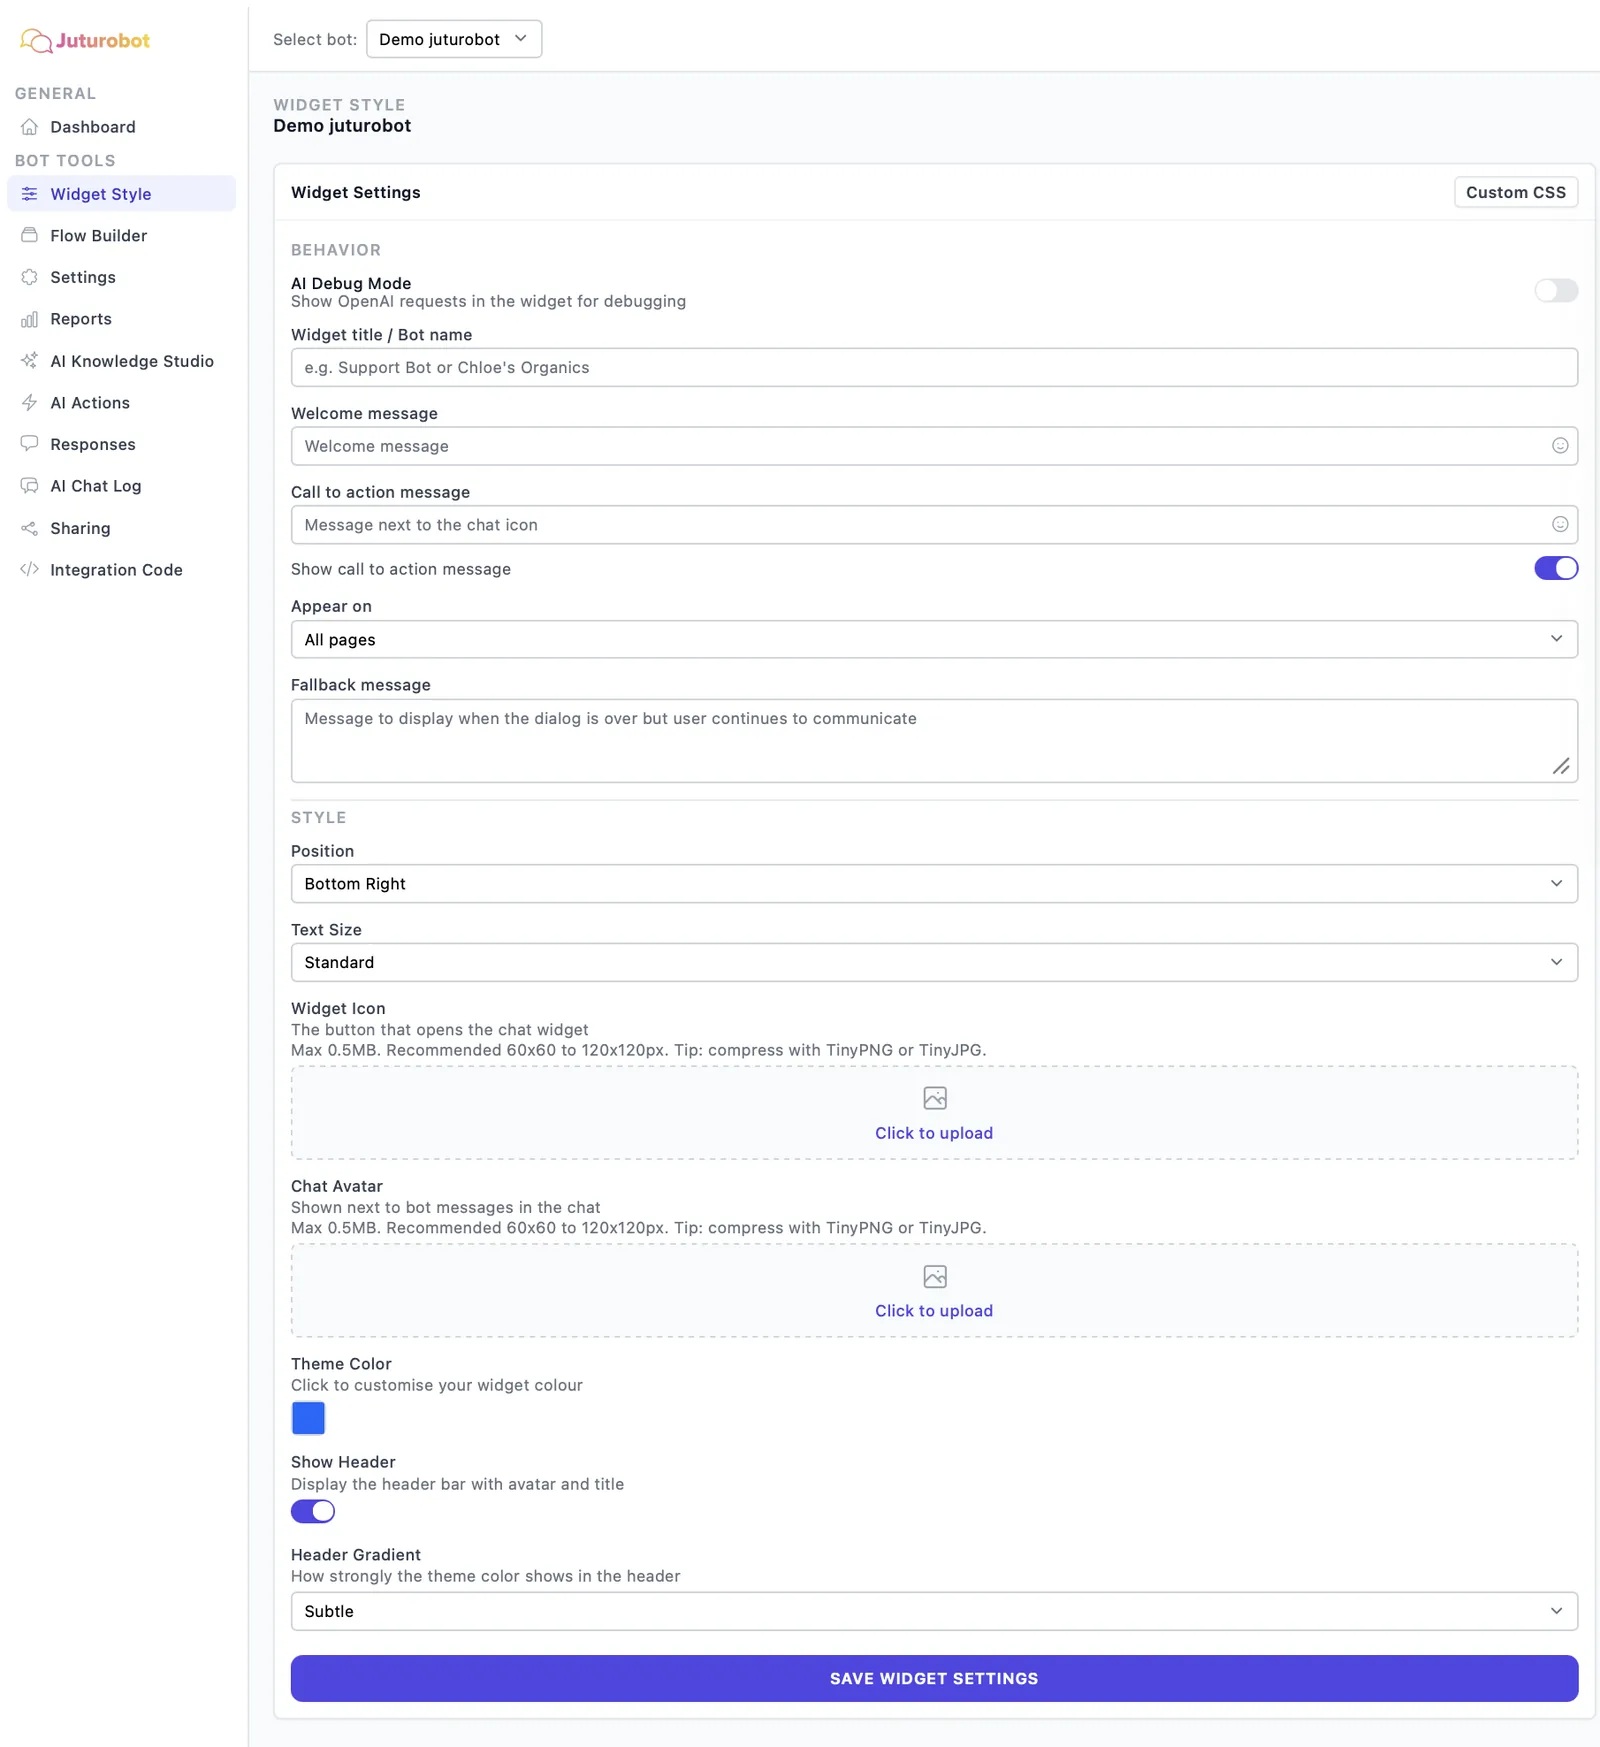1600x1747 pixels.
Task: Click the Dashboard home icon
Action: tap(30, 127)
